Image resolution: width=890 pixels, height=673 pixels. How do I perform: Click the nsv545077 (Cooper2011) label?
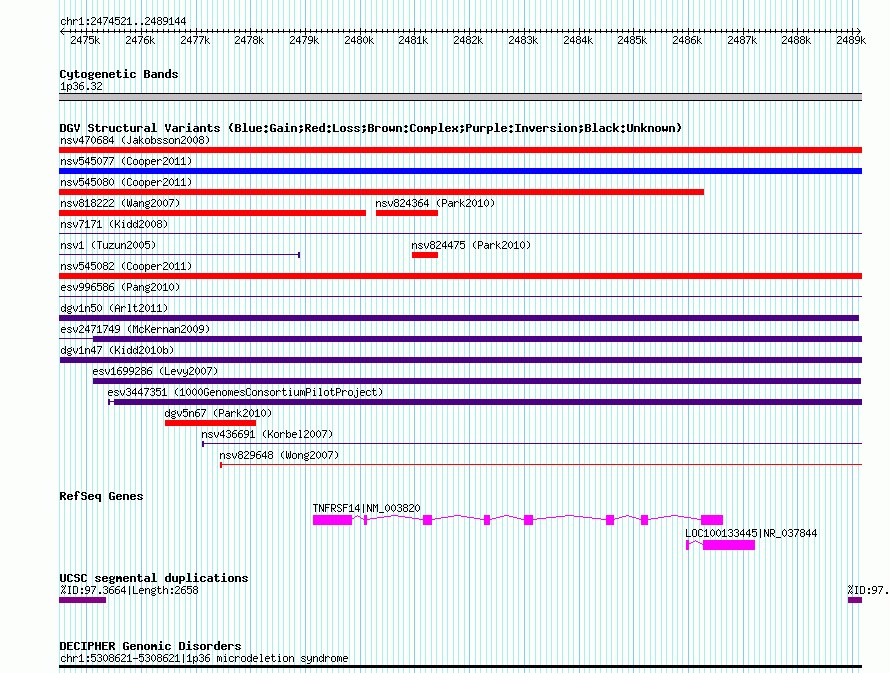[126, 161]
